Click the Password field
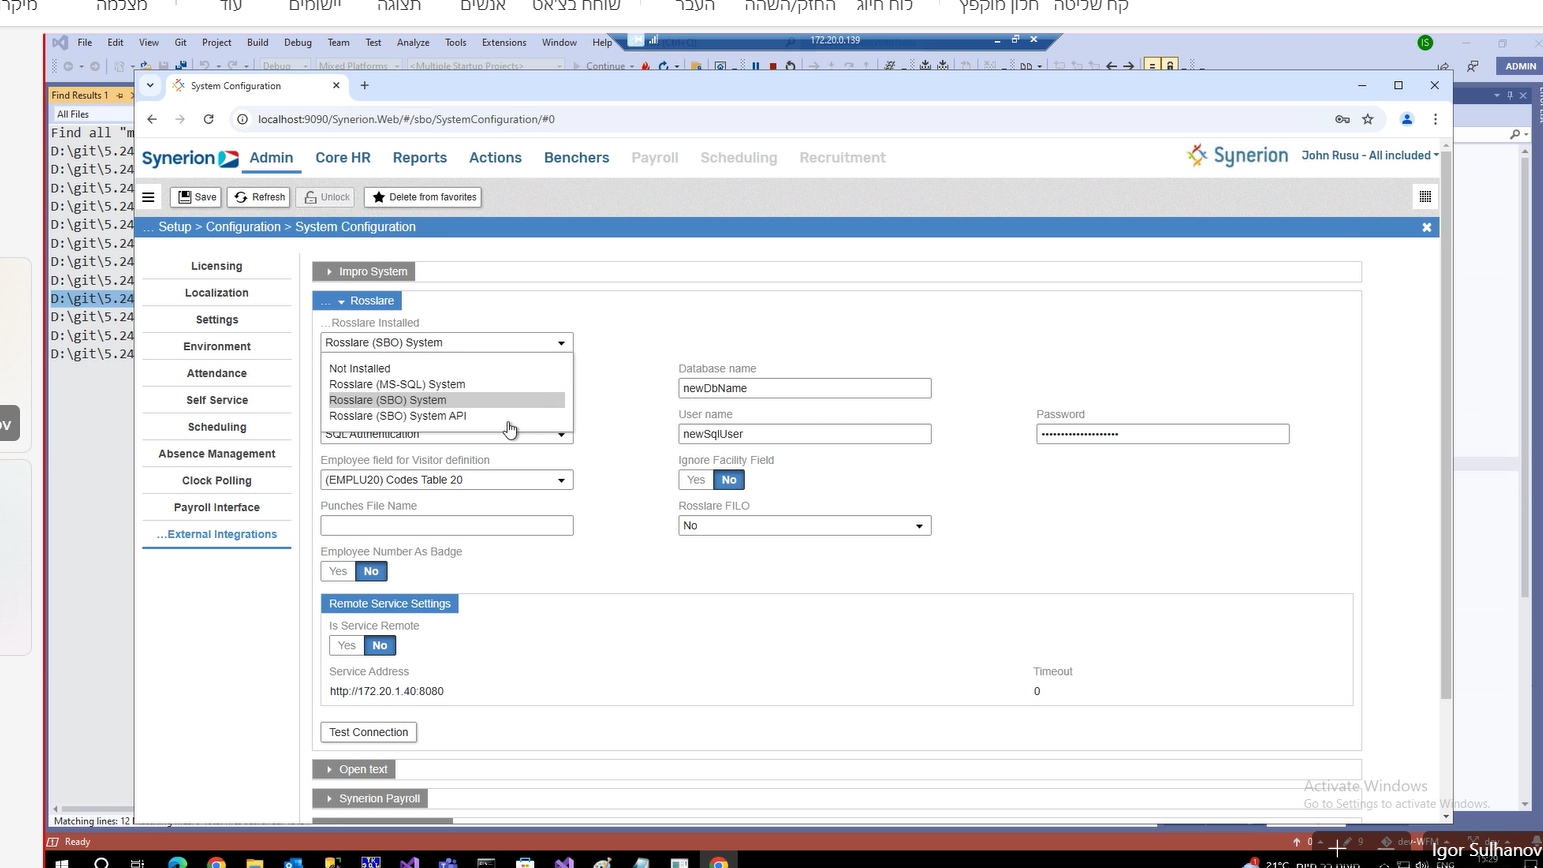This screenshot has width=1543, height=868. pos(1163,434)
